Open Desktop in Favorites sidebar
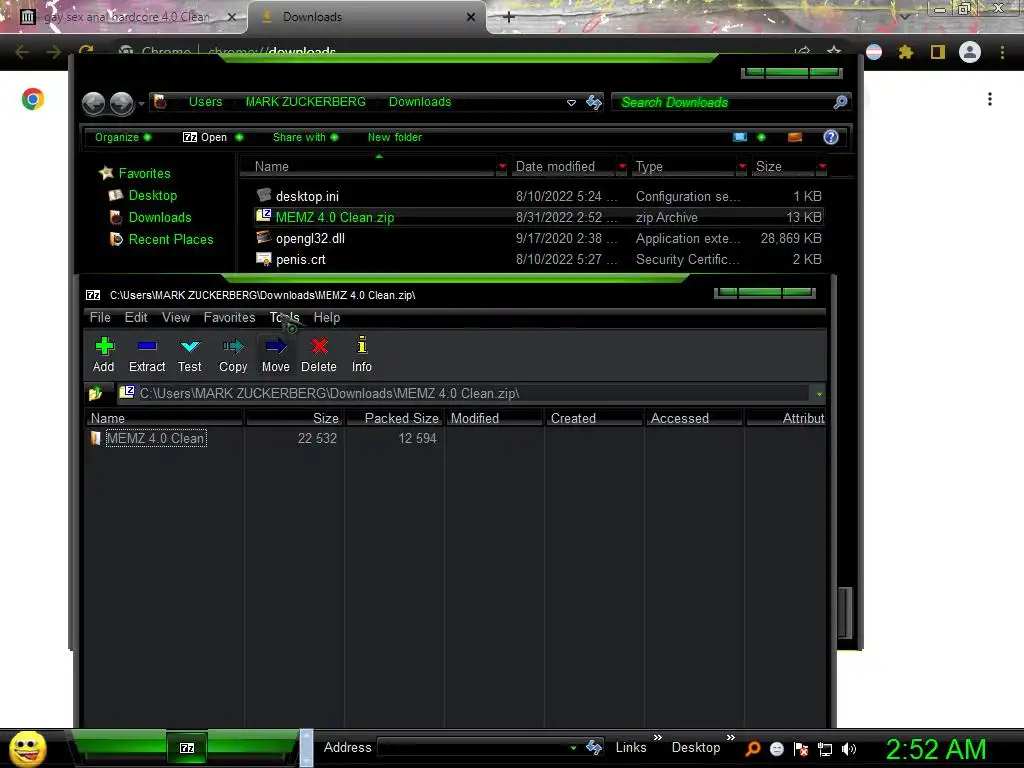Screen dimensions: 1024x768 coord(152,195)
